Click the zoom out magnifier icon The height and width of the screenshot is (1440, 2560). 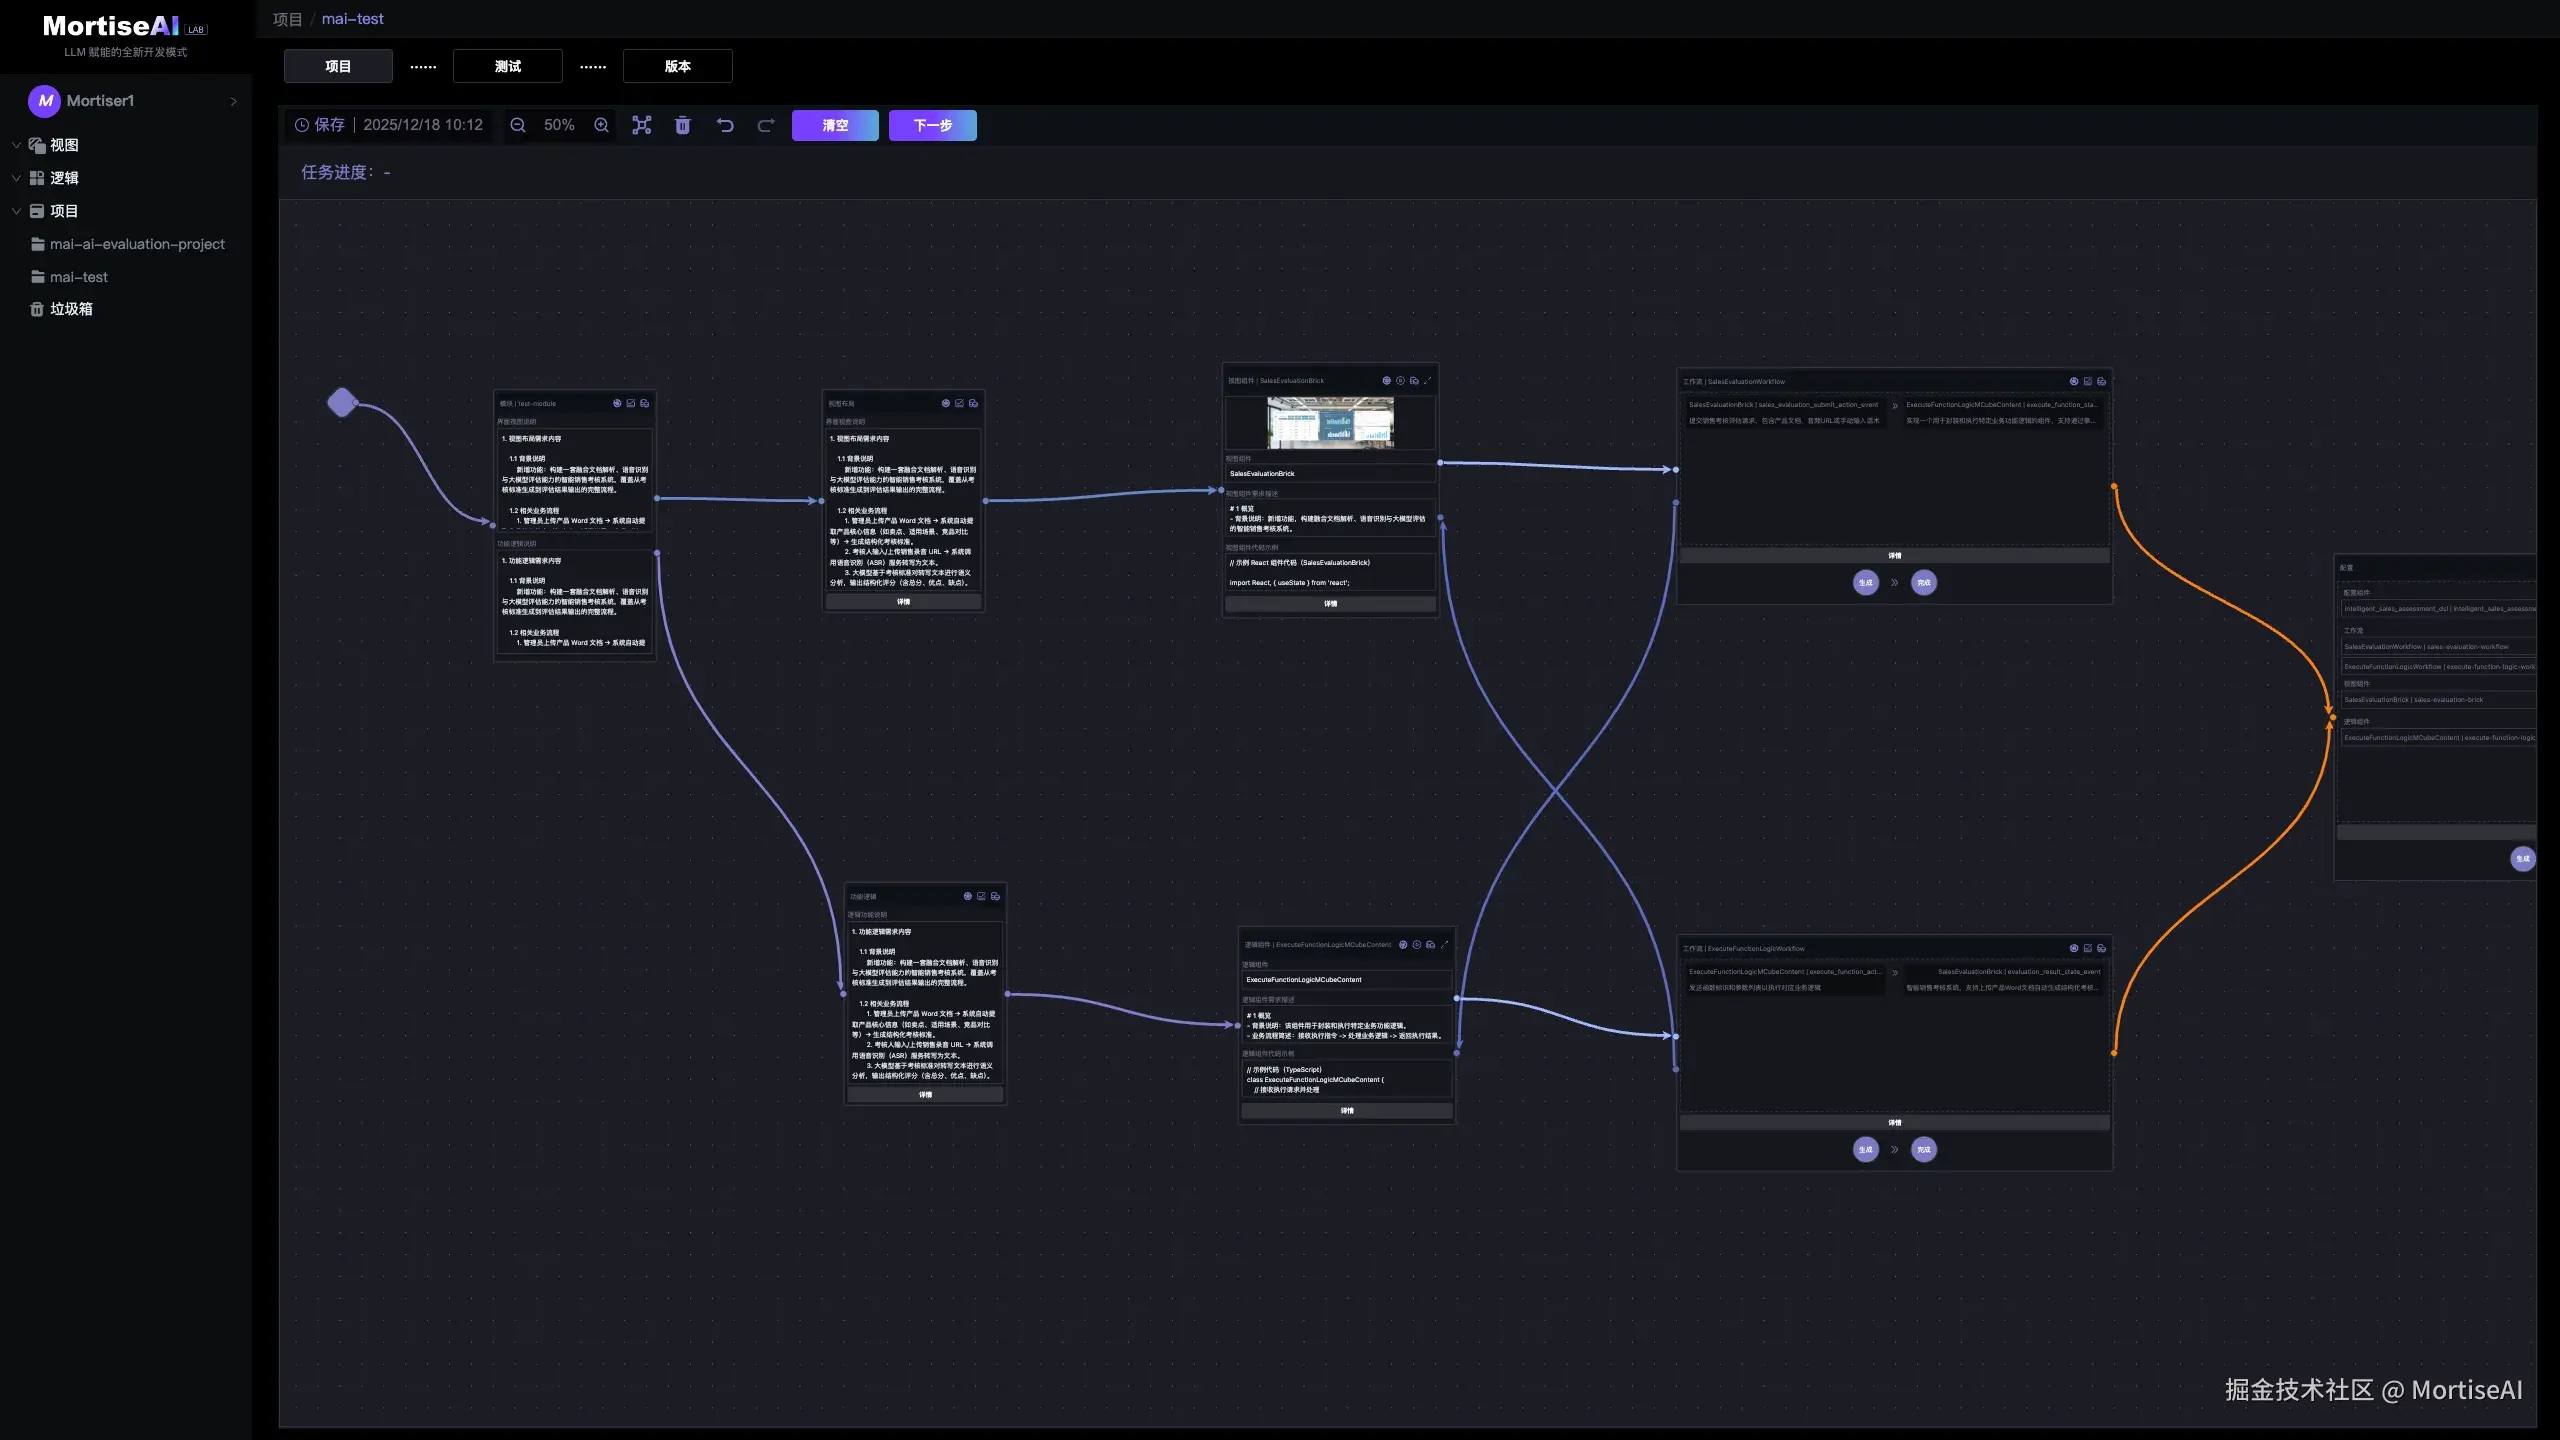coord(517,125)
